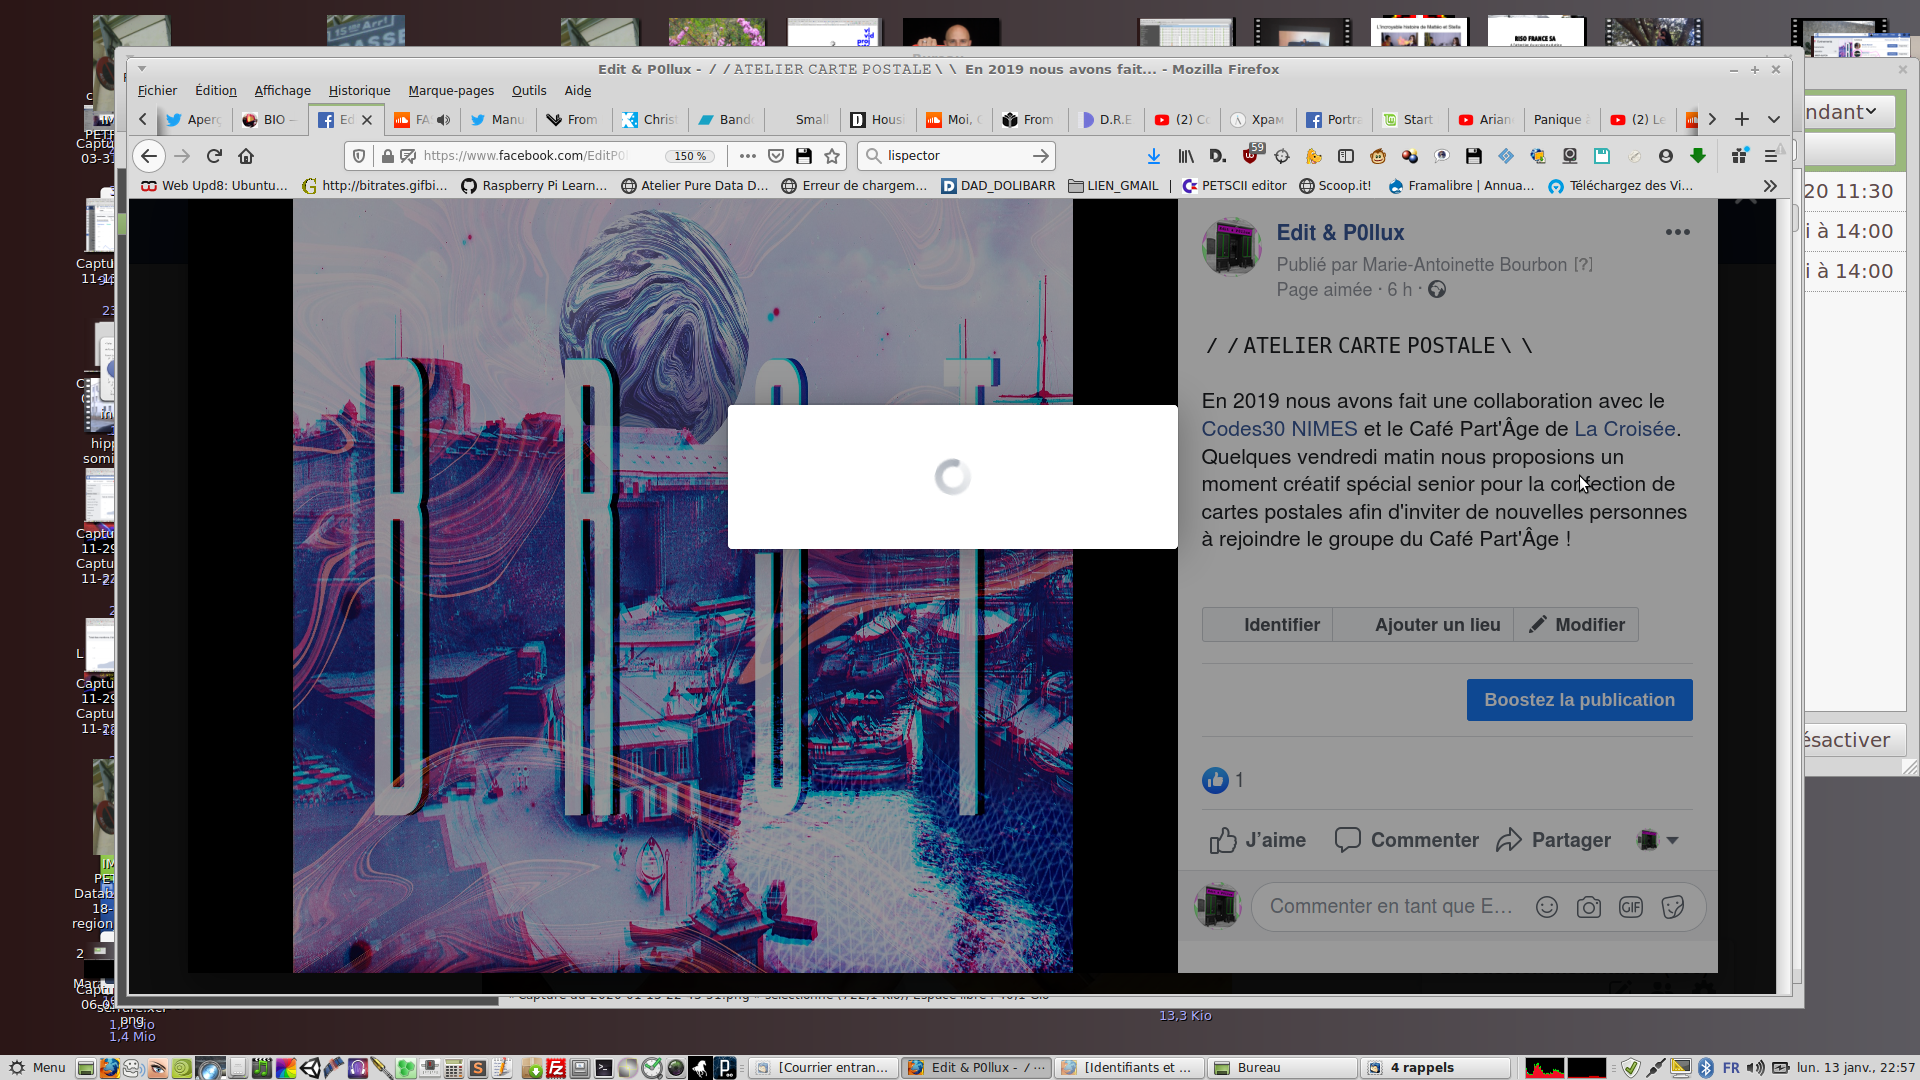Insert a GIF in the comment
Viewport: 1920px width, 1080px height.
[1630, 907]
